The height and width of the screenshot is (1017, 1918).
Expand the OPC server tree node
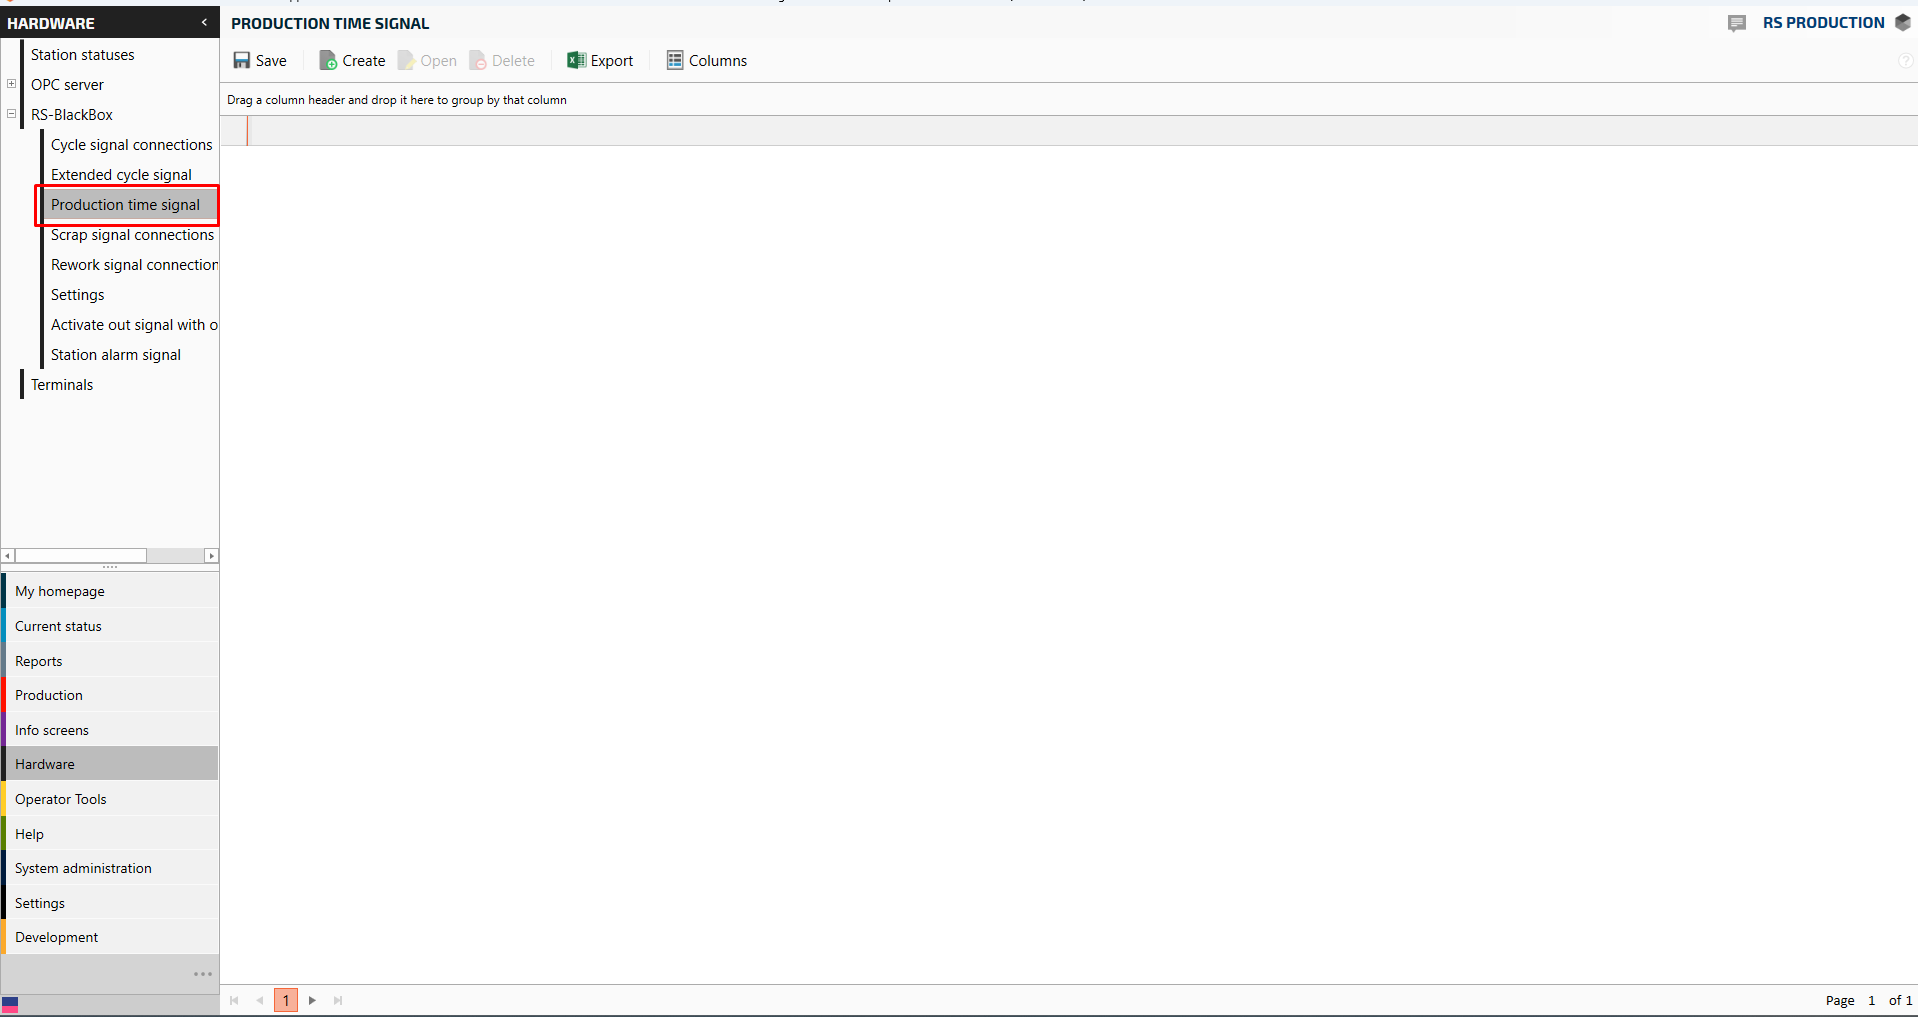pos(11,84)
